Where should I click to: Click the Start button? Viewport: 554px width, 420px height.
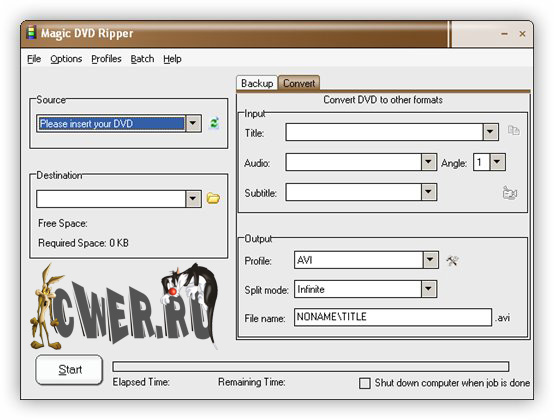[70, 369]
